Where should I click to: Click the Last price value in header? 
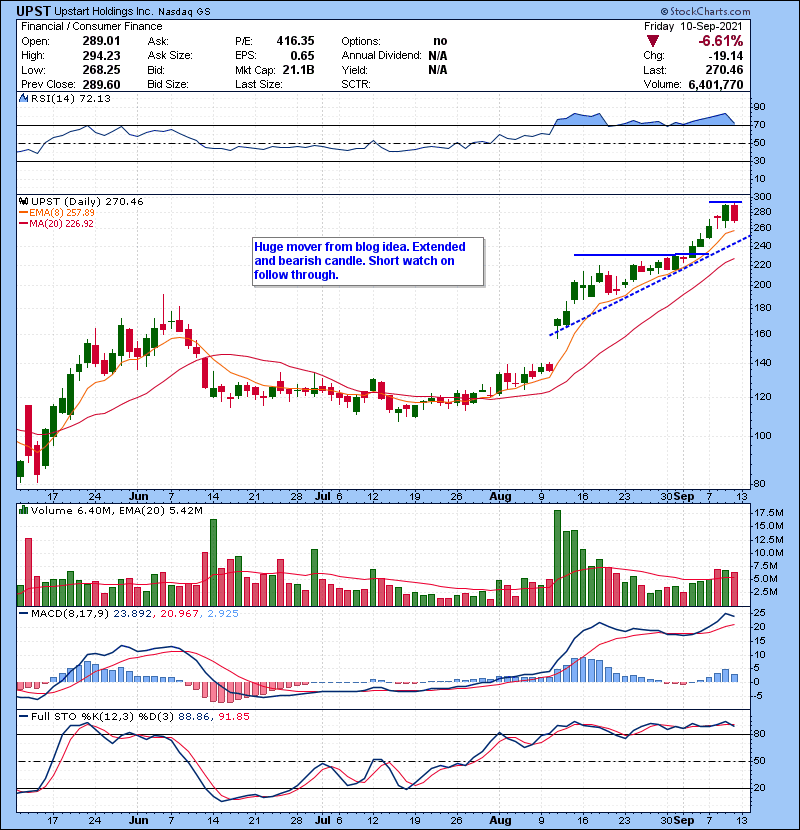click(724, 70)
